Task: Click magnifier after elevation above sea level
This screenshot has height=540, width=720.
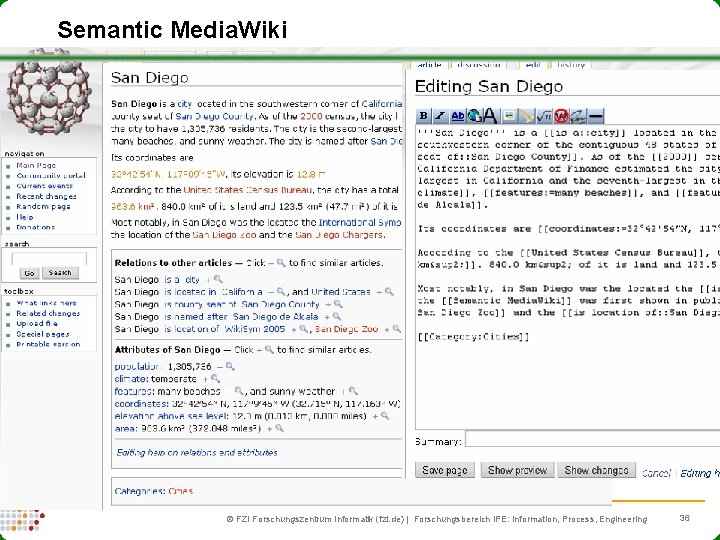Action: pyautogui.click(x=385, y=416)
